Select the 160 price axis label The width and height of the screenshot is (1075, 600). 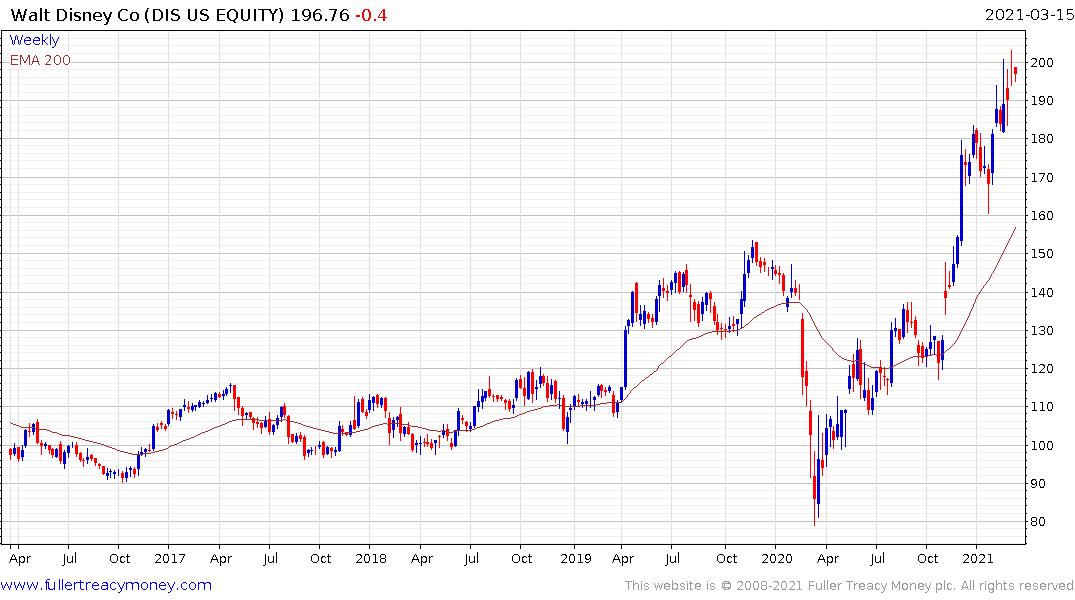coord(1042,215)
